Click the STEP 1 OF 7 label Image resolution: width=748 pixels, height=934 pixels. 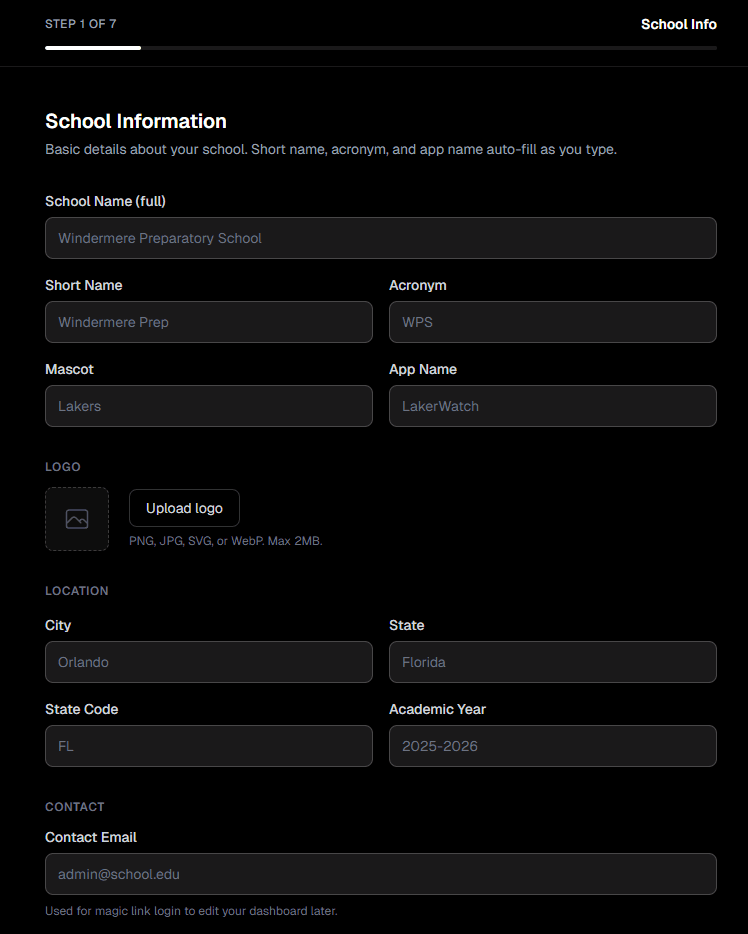tap(81, 24)
